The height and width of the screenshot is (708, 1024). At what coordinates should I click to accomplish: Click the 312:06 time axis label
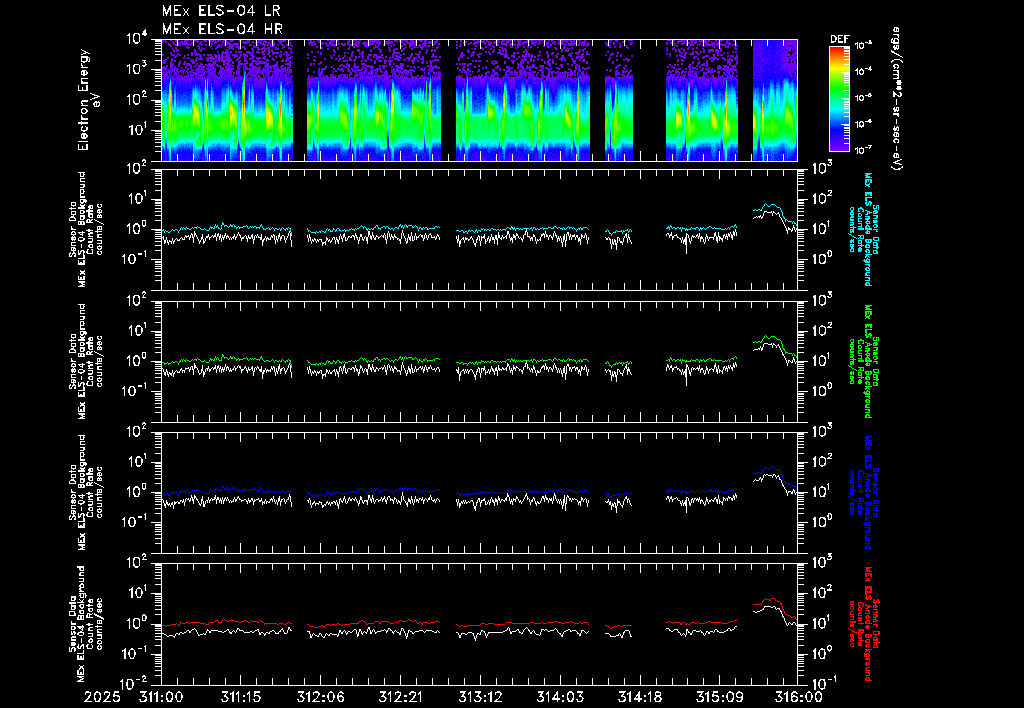coord(320,697)
